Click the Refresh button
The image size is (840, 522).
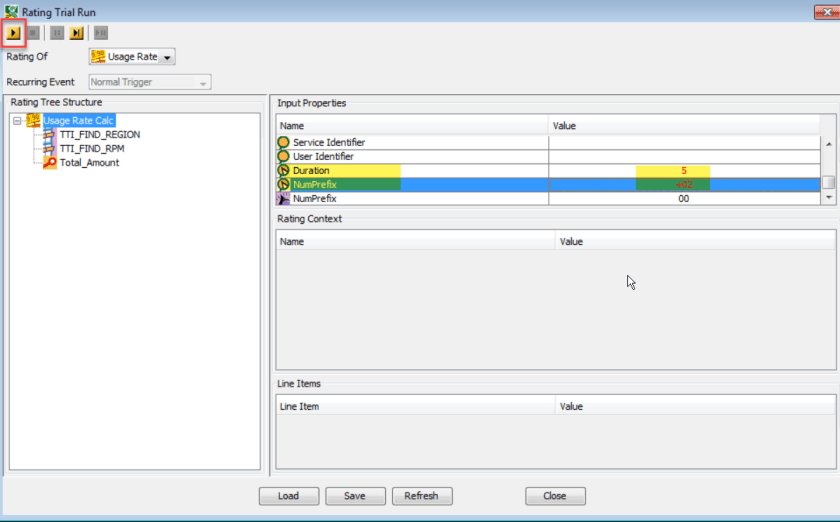click(x=422, y=496)
